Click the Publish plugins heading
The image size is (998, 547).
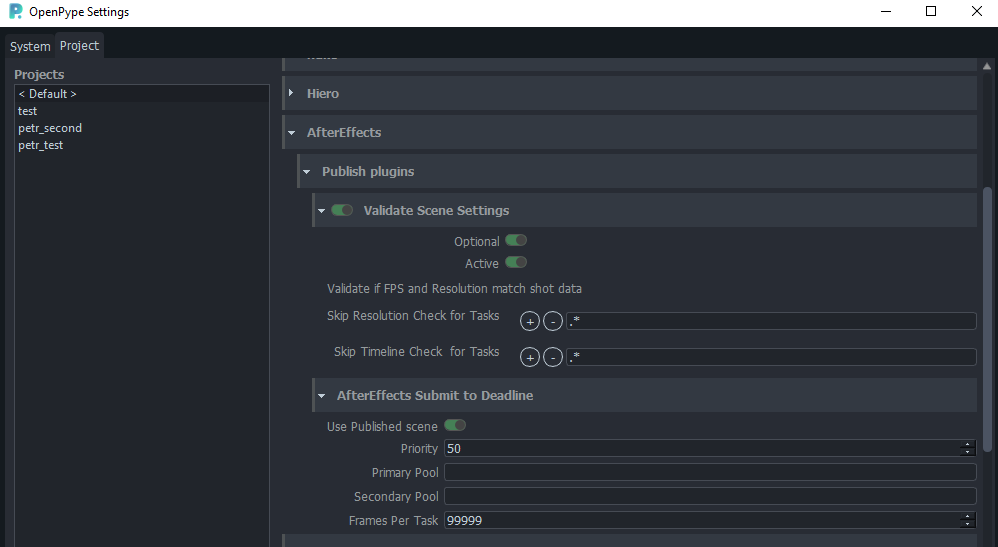368,171
